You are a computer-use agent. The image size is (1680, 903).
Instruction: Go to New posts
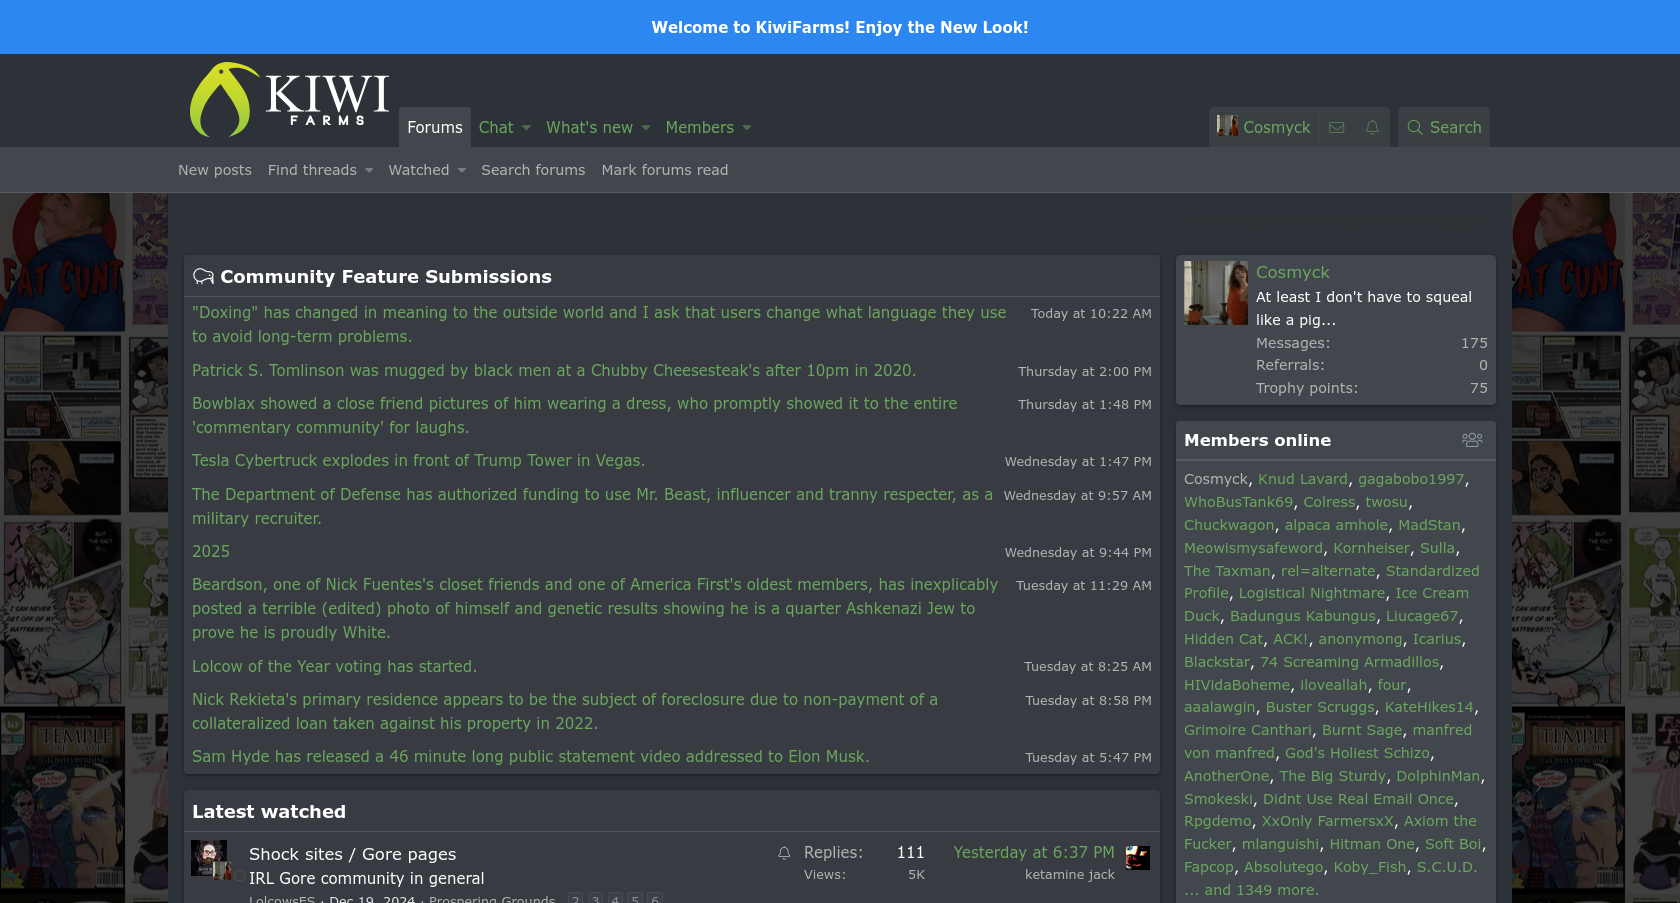click(x=215, y=170)
